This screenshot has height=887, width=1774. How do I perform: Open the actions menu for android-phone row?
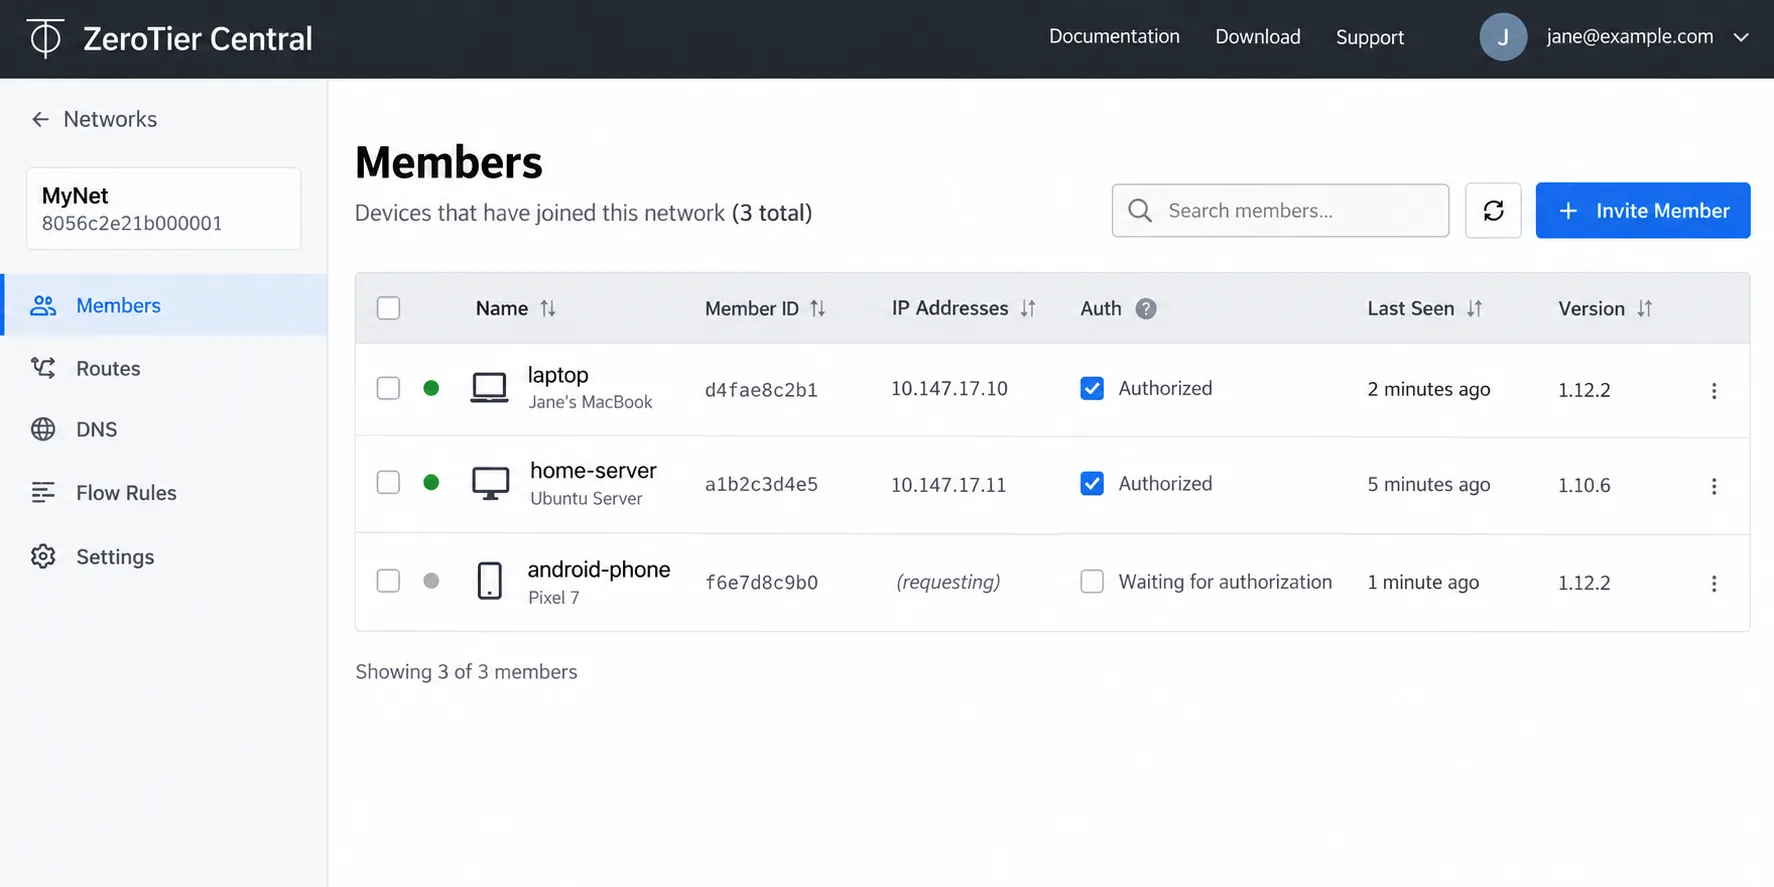(1714, 583)
